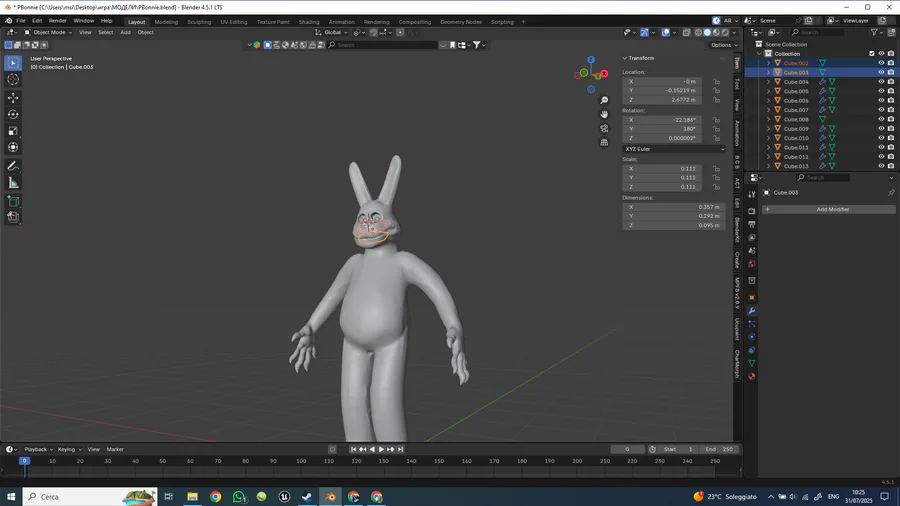Image resolution: width=900 pixels, height=506 pixels.
Task: Open the Modifiers wrench properties tab
Action: click(752, 311)
